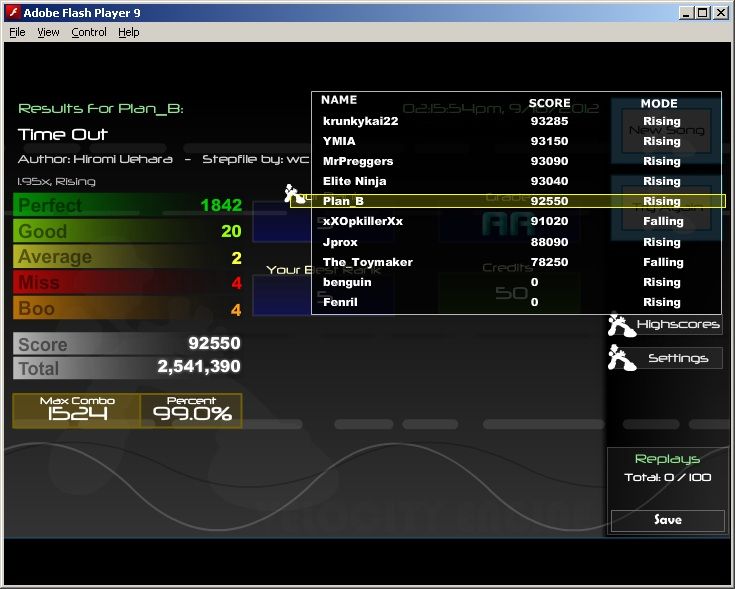The width and height of the screenshot is (735, 589).
Task: Click the Flash Player title bar icon
Action: tap(12, 12)
